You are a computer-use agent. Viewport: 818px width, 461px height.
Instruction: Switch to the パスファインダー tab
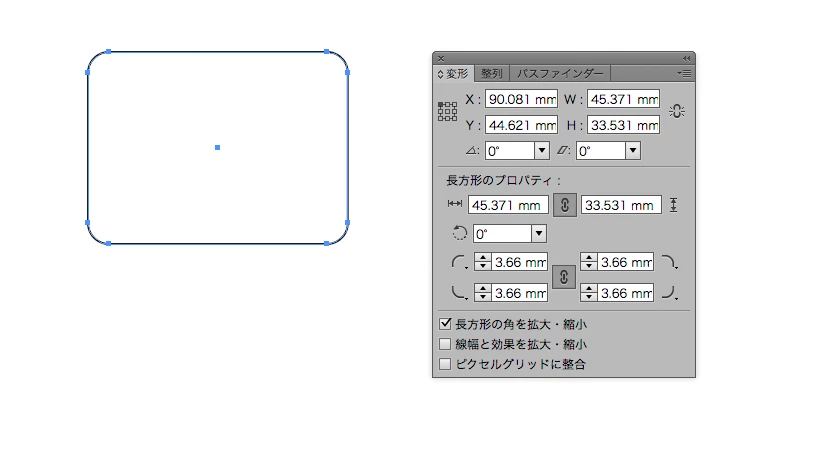tap(560, 74)
